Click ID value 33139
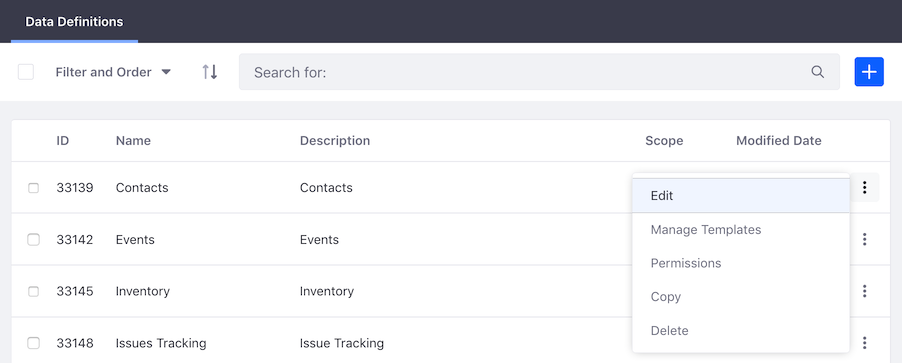This screenshot has height=363, width=902. pos(75,188)
